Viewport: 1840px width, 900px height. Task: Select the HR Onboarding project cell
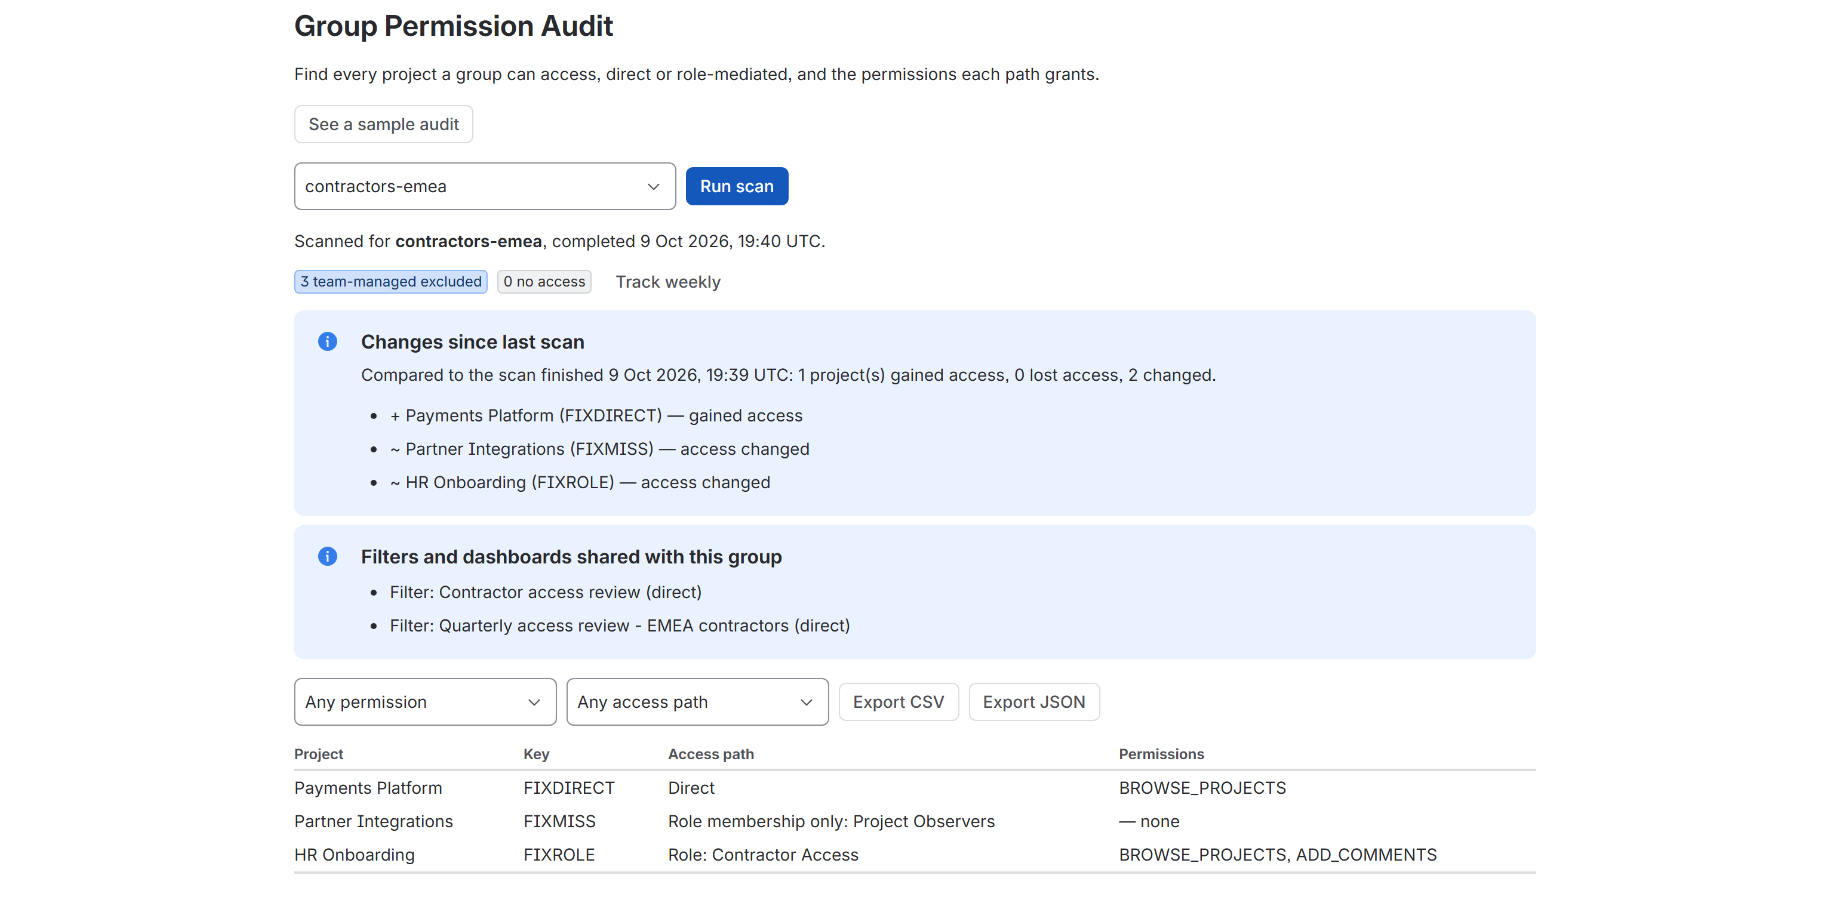point(355,855)
